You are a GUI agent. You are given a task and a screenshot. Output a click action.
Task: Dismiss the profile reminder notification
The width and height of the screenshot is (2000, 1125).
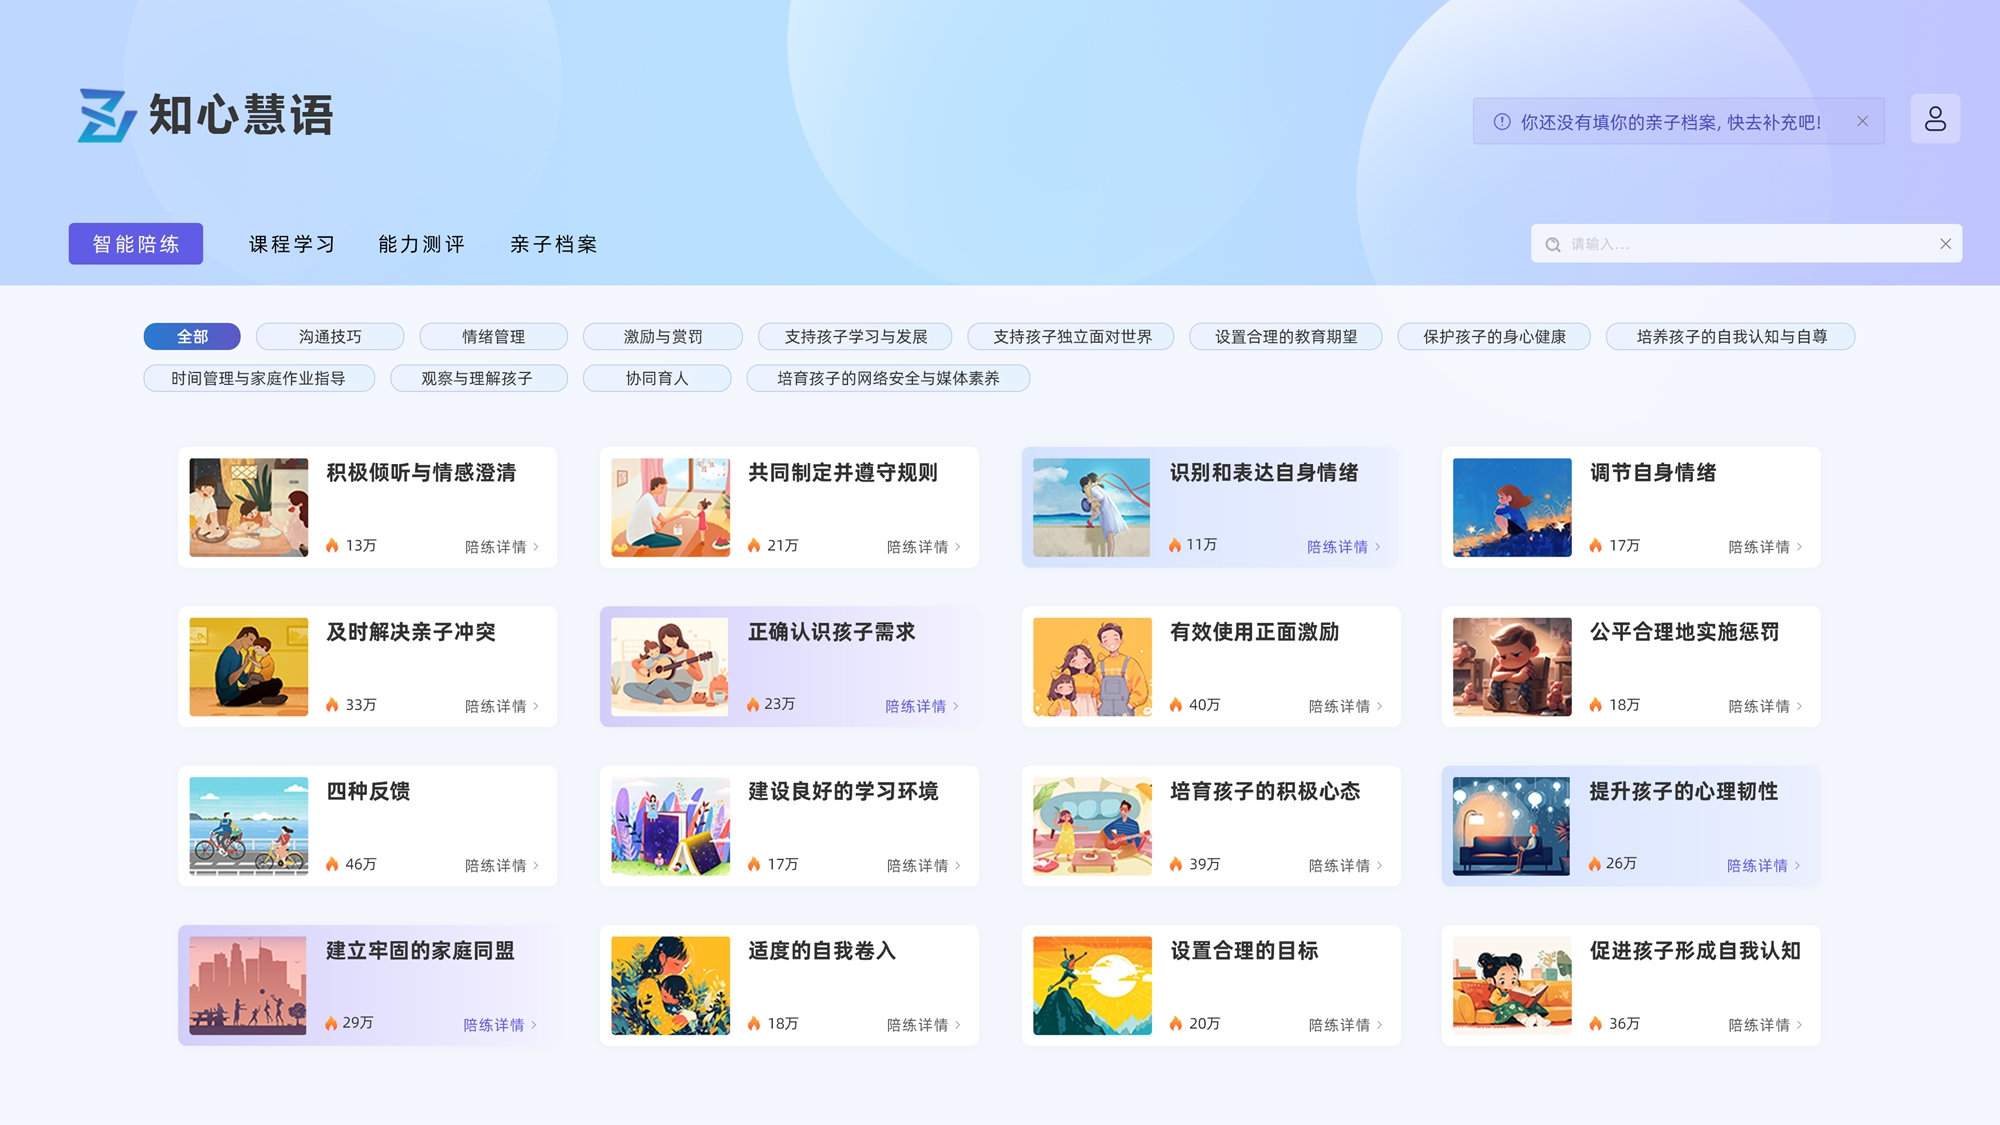tap(1862, 121)
